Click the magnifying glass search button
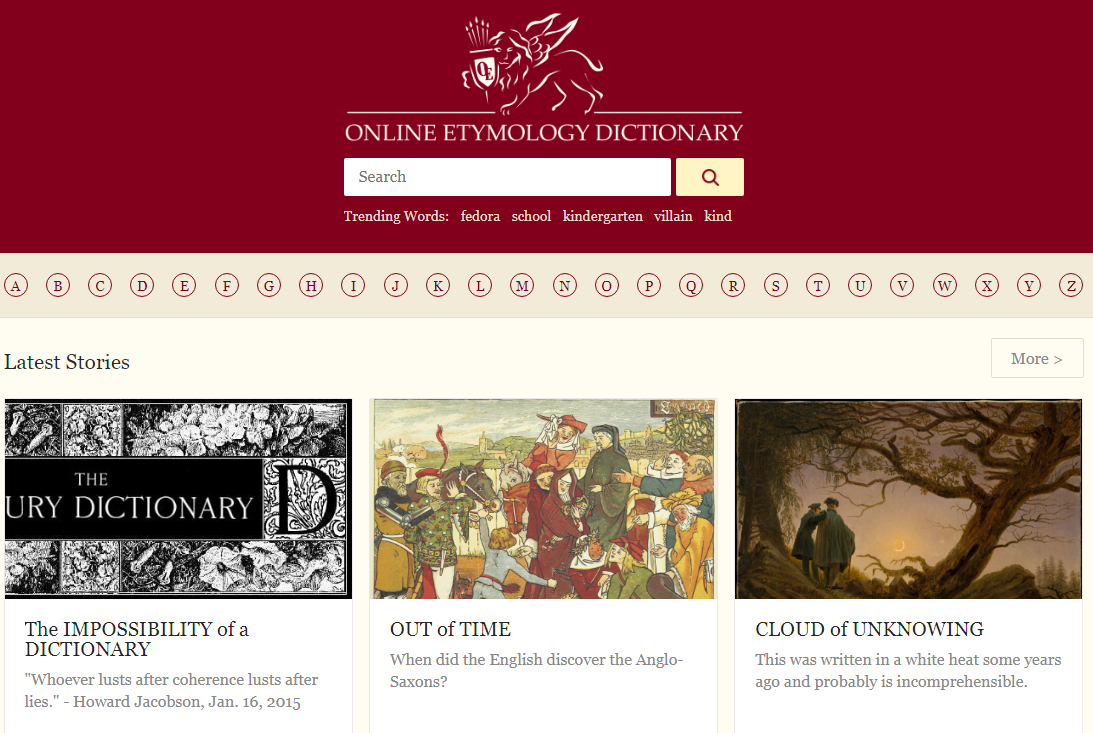This screenshot has height=733, width=1093. pyautogui.click(x=710, y=177)
